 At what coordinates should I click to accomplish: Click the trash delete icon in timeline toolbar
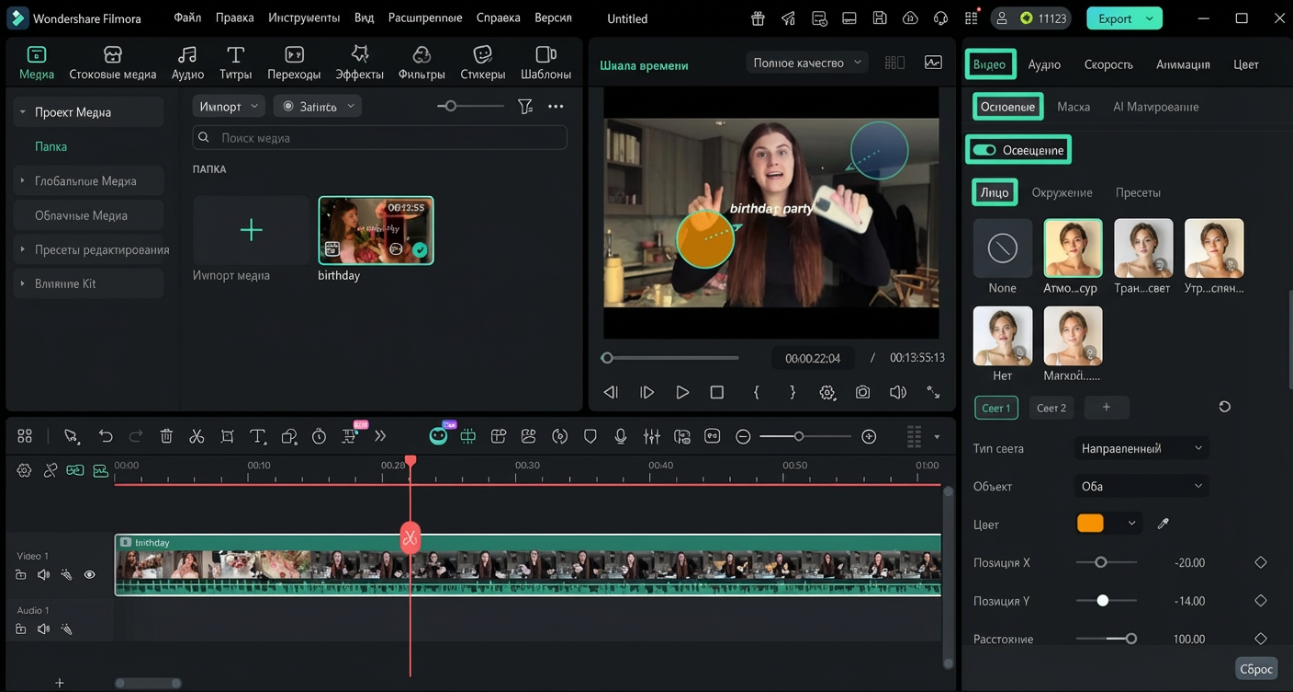click(167, 437)
